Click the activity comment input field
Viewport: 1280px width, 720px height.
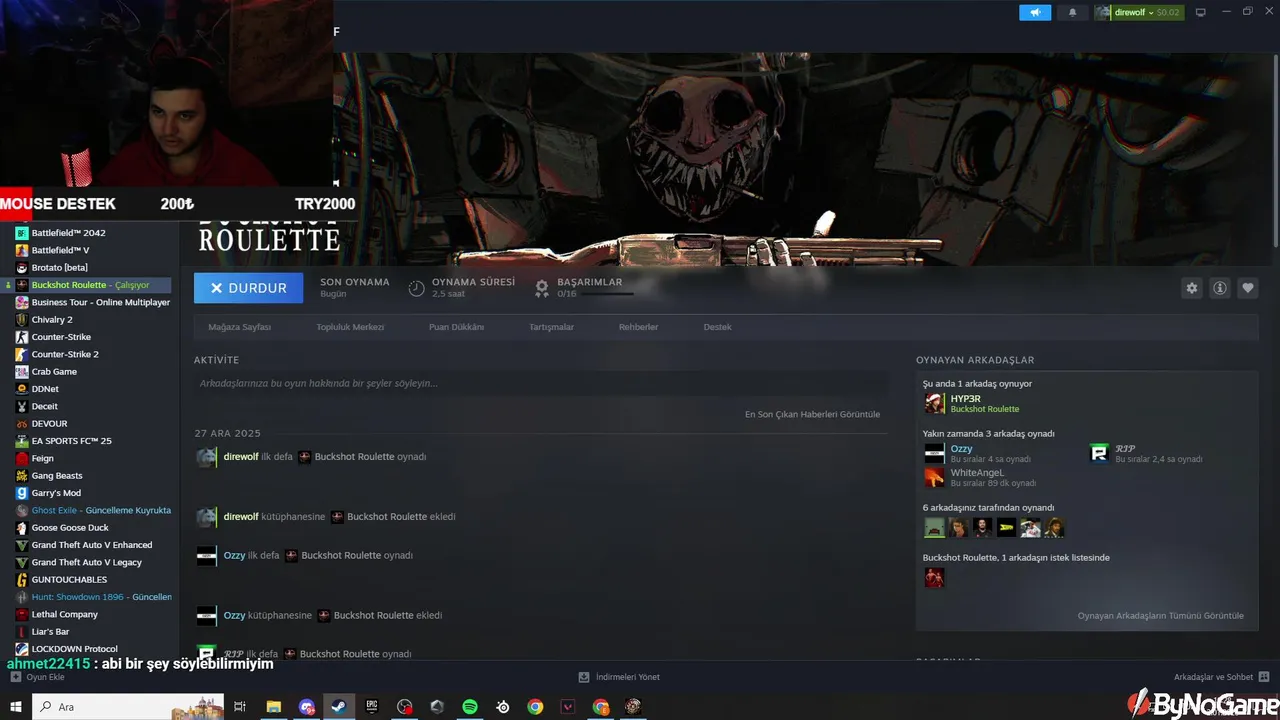pyautogui.click(x=541, y=383)
